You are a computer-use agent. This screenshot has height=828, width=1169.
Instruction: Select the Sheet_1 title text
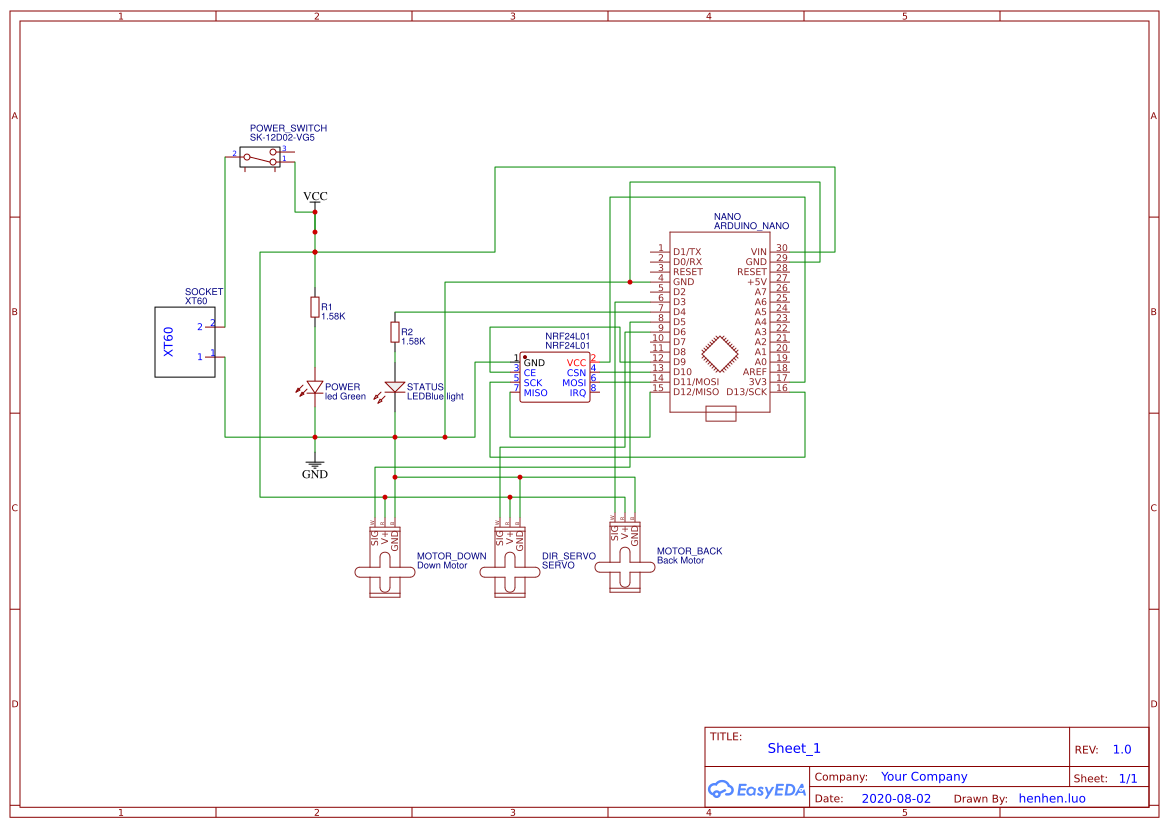coord(793,748)
